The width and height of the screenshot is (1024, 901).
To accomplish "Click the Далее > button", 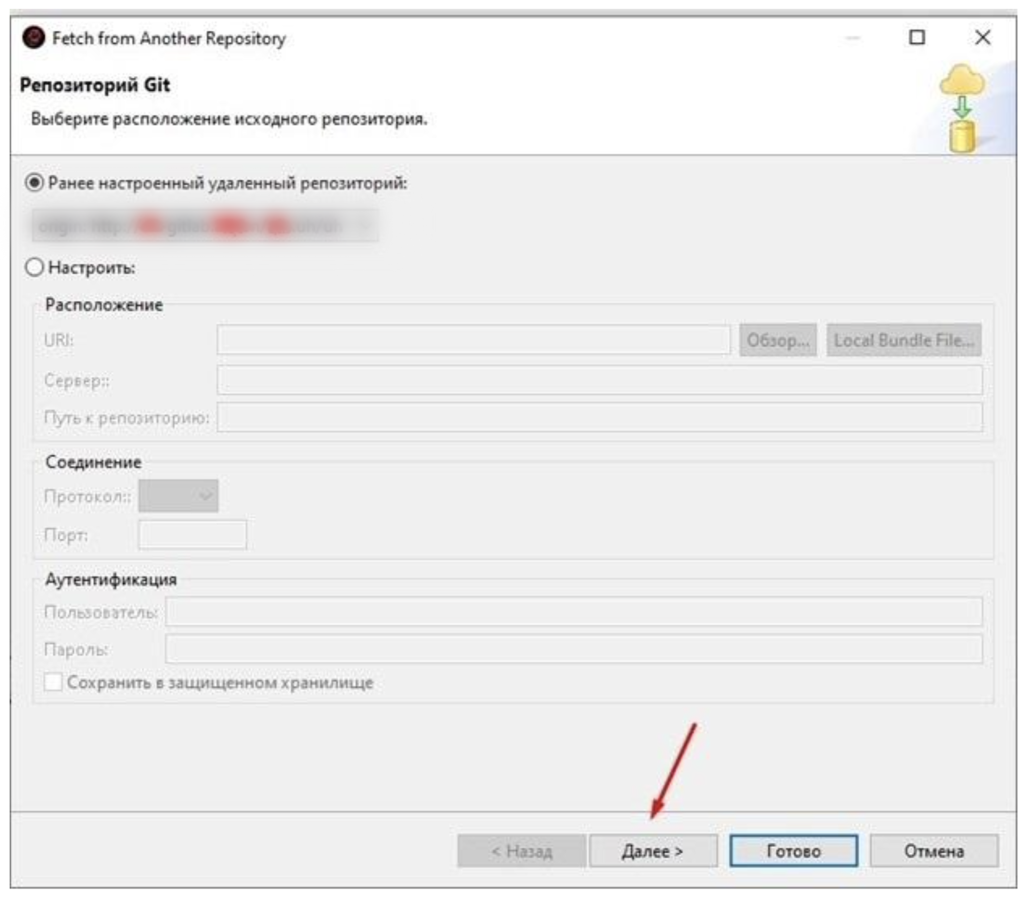I will (x=653, y=851).
